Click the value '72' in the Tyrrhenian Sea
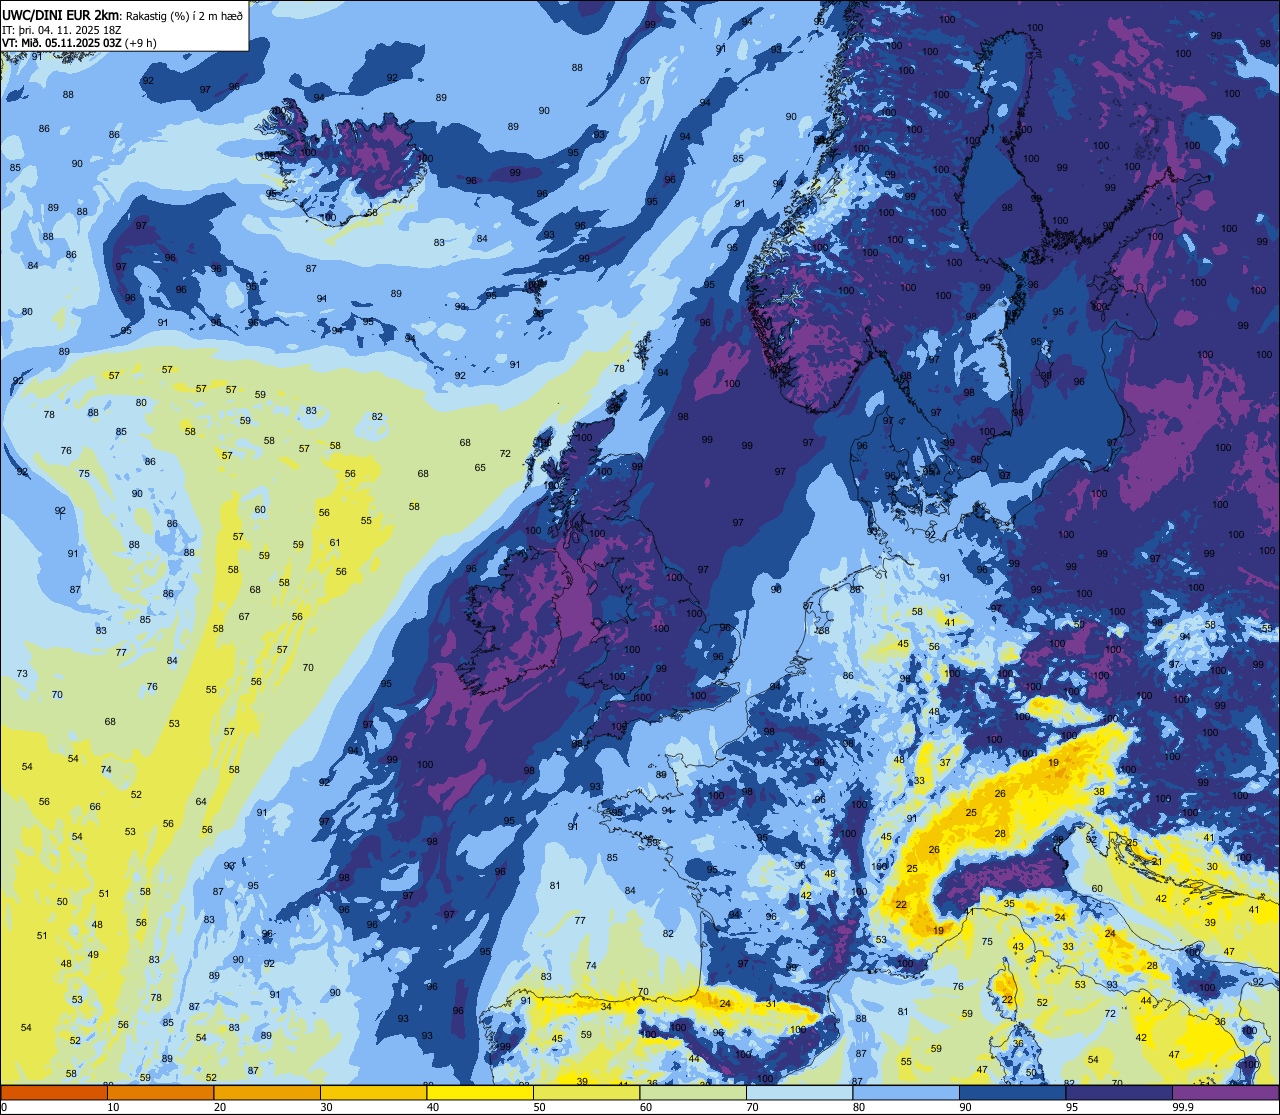This screenshot has height=1115, width=1280. click(x=1109, y=1013)
